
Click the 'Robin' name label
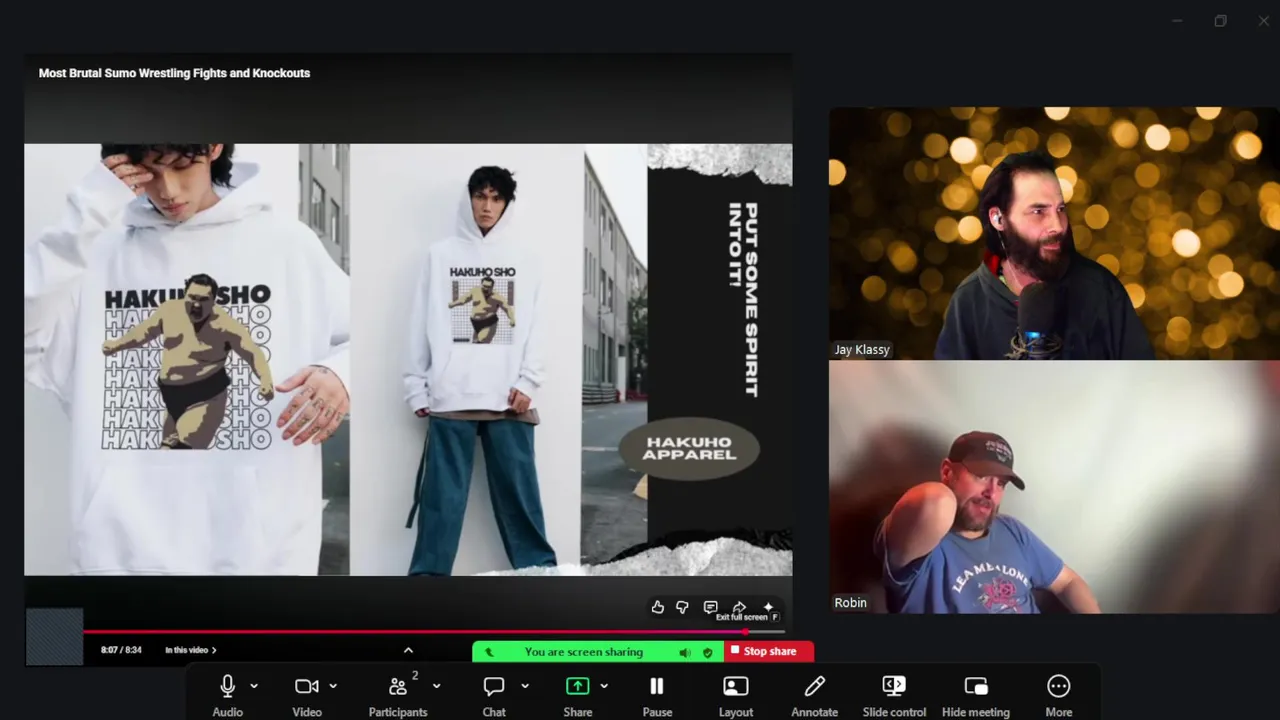coord(851,603)
